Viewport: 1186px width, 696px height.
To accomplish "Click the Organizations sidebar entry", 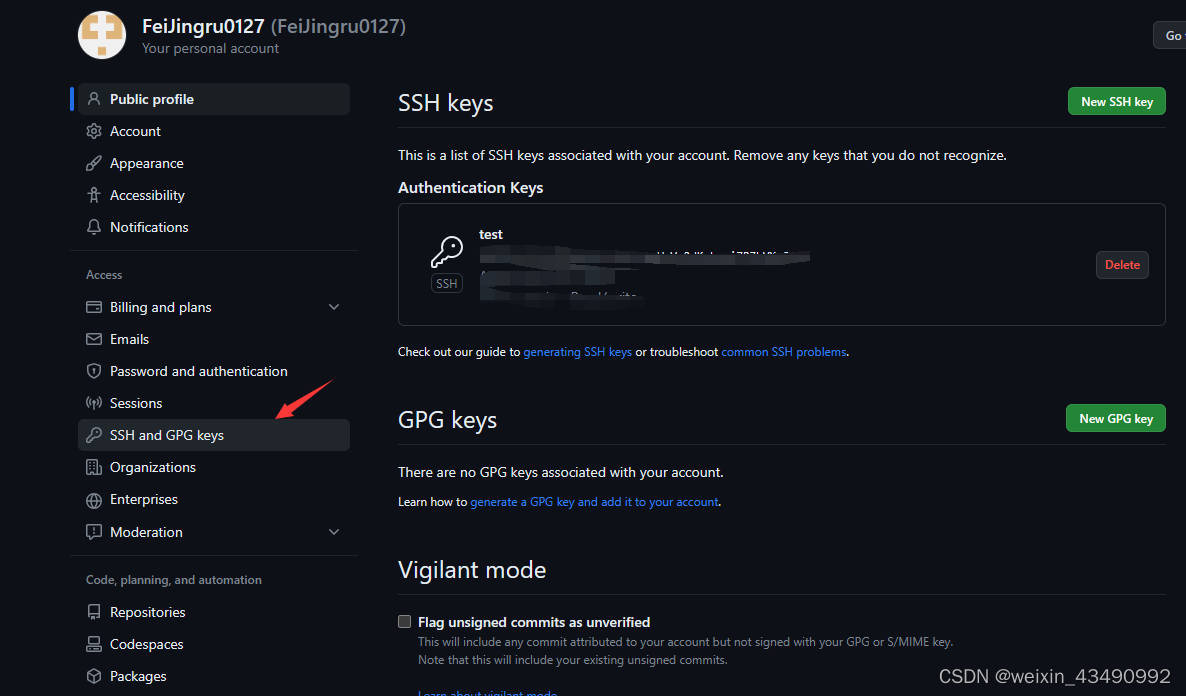I will click(150, 467).
